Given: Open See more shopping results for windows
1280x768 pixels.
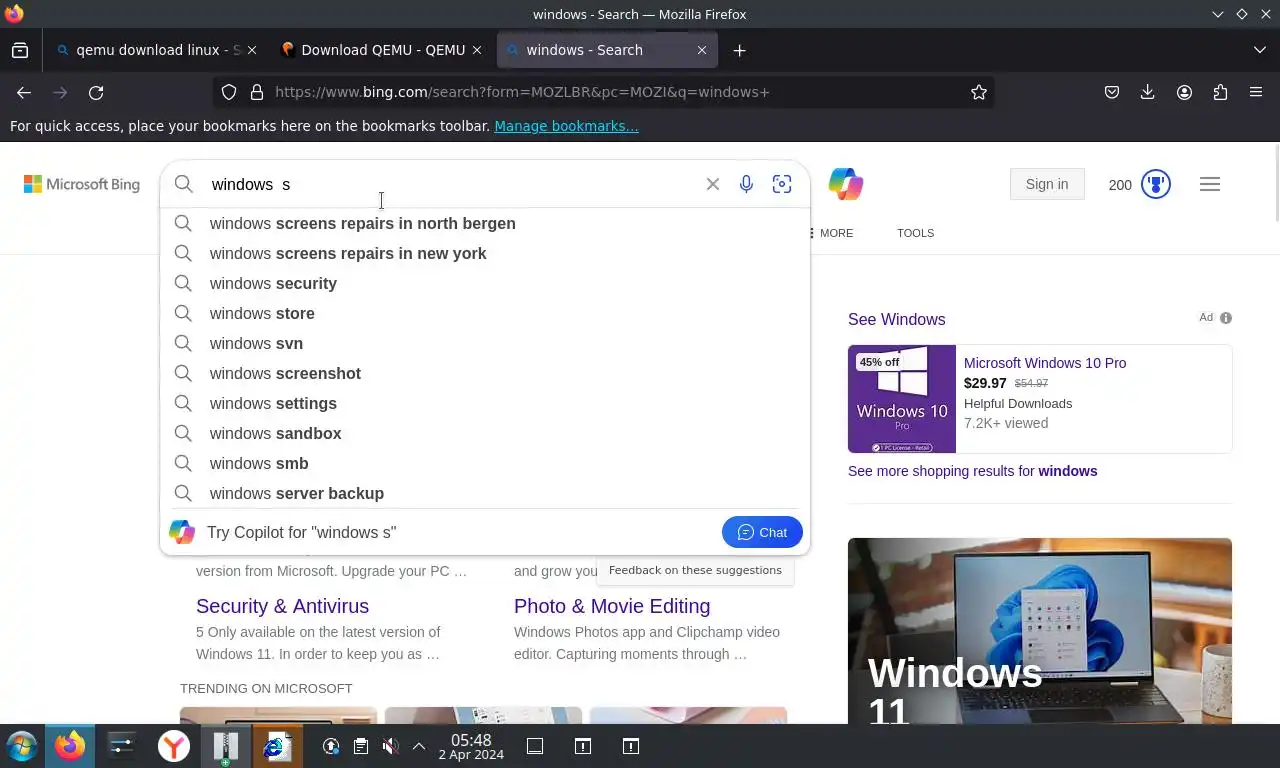Looking at the screenshot, I should (x=972, y=471).
